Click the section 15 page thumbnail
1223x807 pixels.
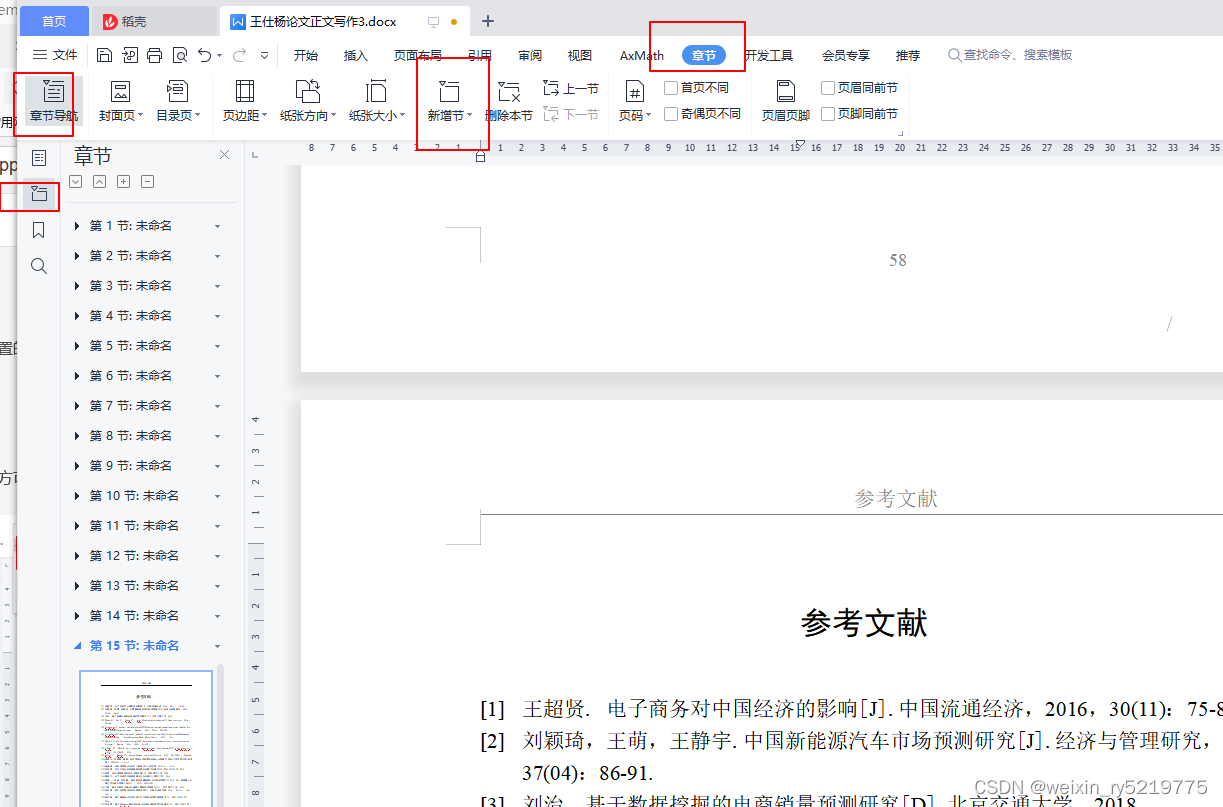(146, 739)
